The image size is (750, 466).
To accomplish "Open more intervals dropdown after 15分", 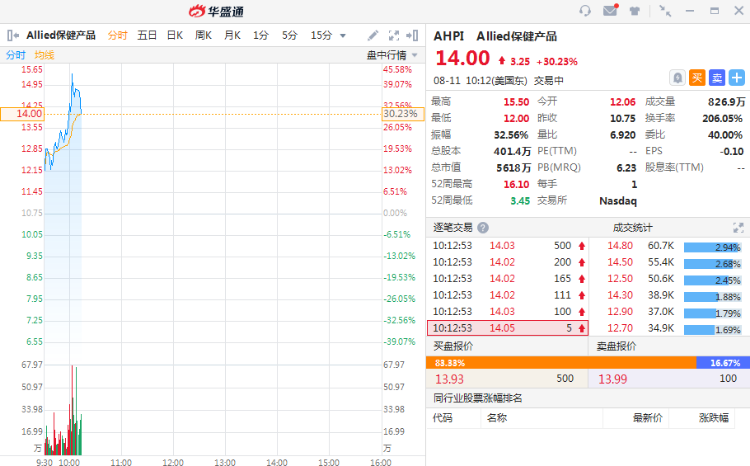I will (342, 36).
